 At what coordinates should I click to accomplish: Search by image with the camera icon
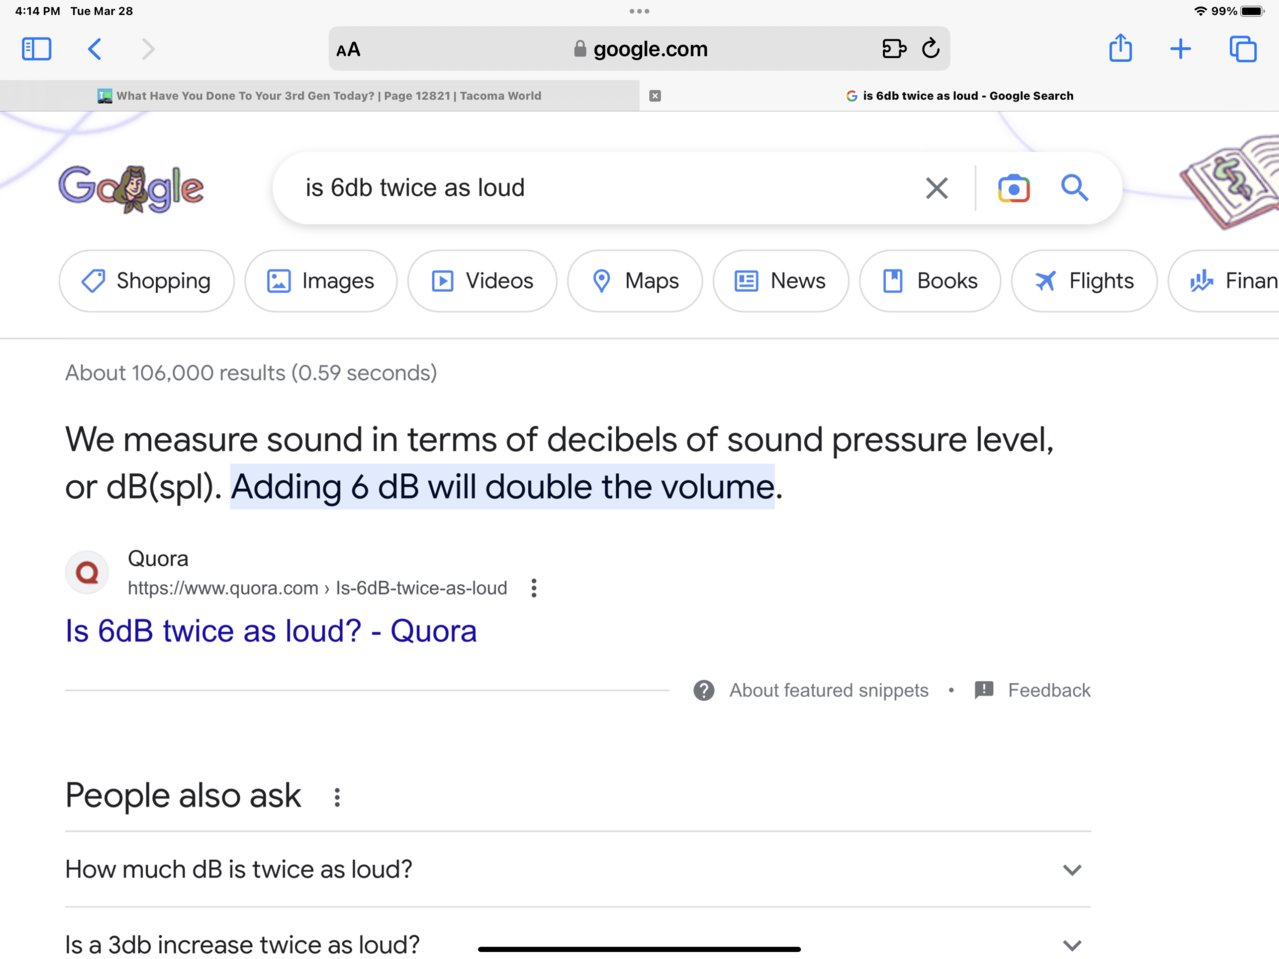pos(1013,188)
